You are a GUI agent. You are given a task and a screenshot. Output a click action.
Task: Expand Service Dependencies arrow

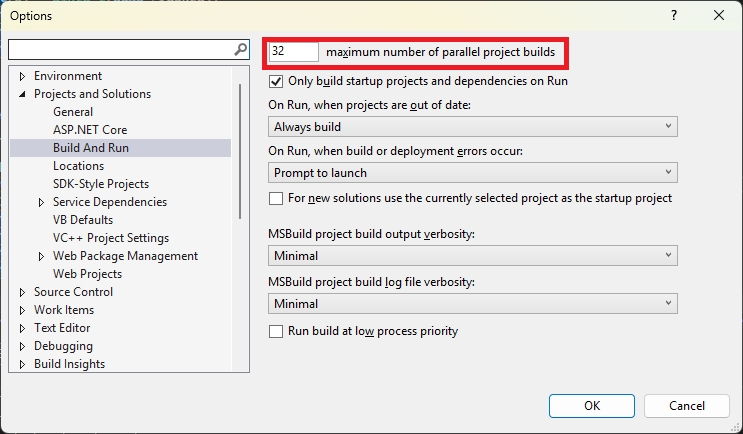click(41, 202)
